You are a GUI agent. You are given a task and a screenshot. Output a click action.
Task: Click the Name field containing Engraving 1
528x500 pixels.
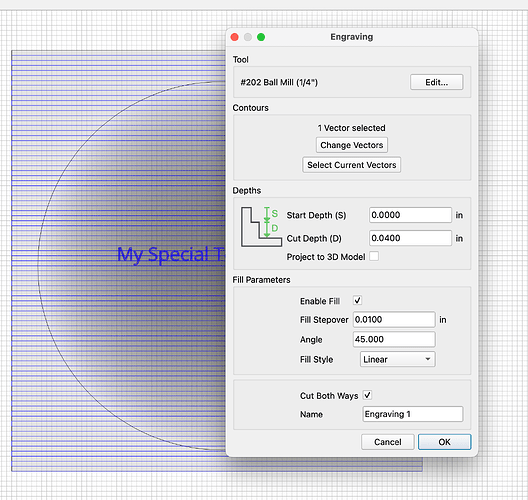point(413,414)
